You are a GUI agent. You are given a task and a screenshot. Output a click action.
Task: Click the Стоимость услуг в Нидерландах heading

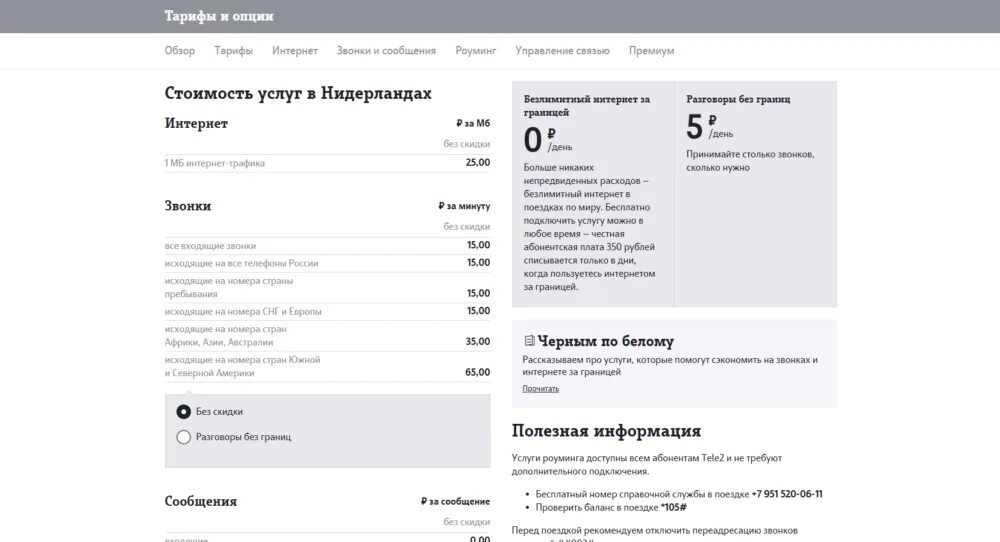(x=298, y=93)
